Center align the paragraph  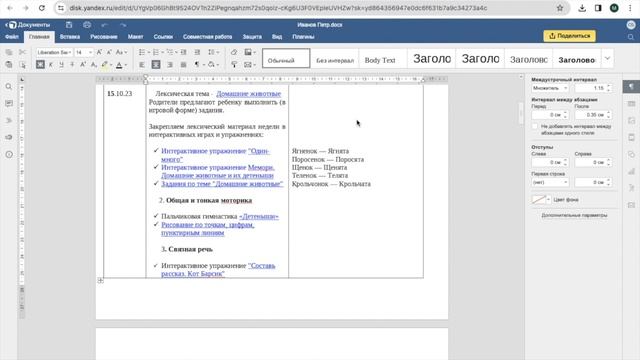pyautogui.click(x=156, y=64)
